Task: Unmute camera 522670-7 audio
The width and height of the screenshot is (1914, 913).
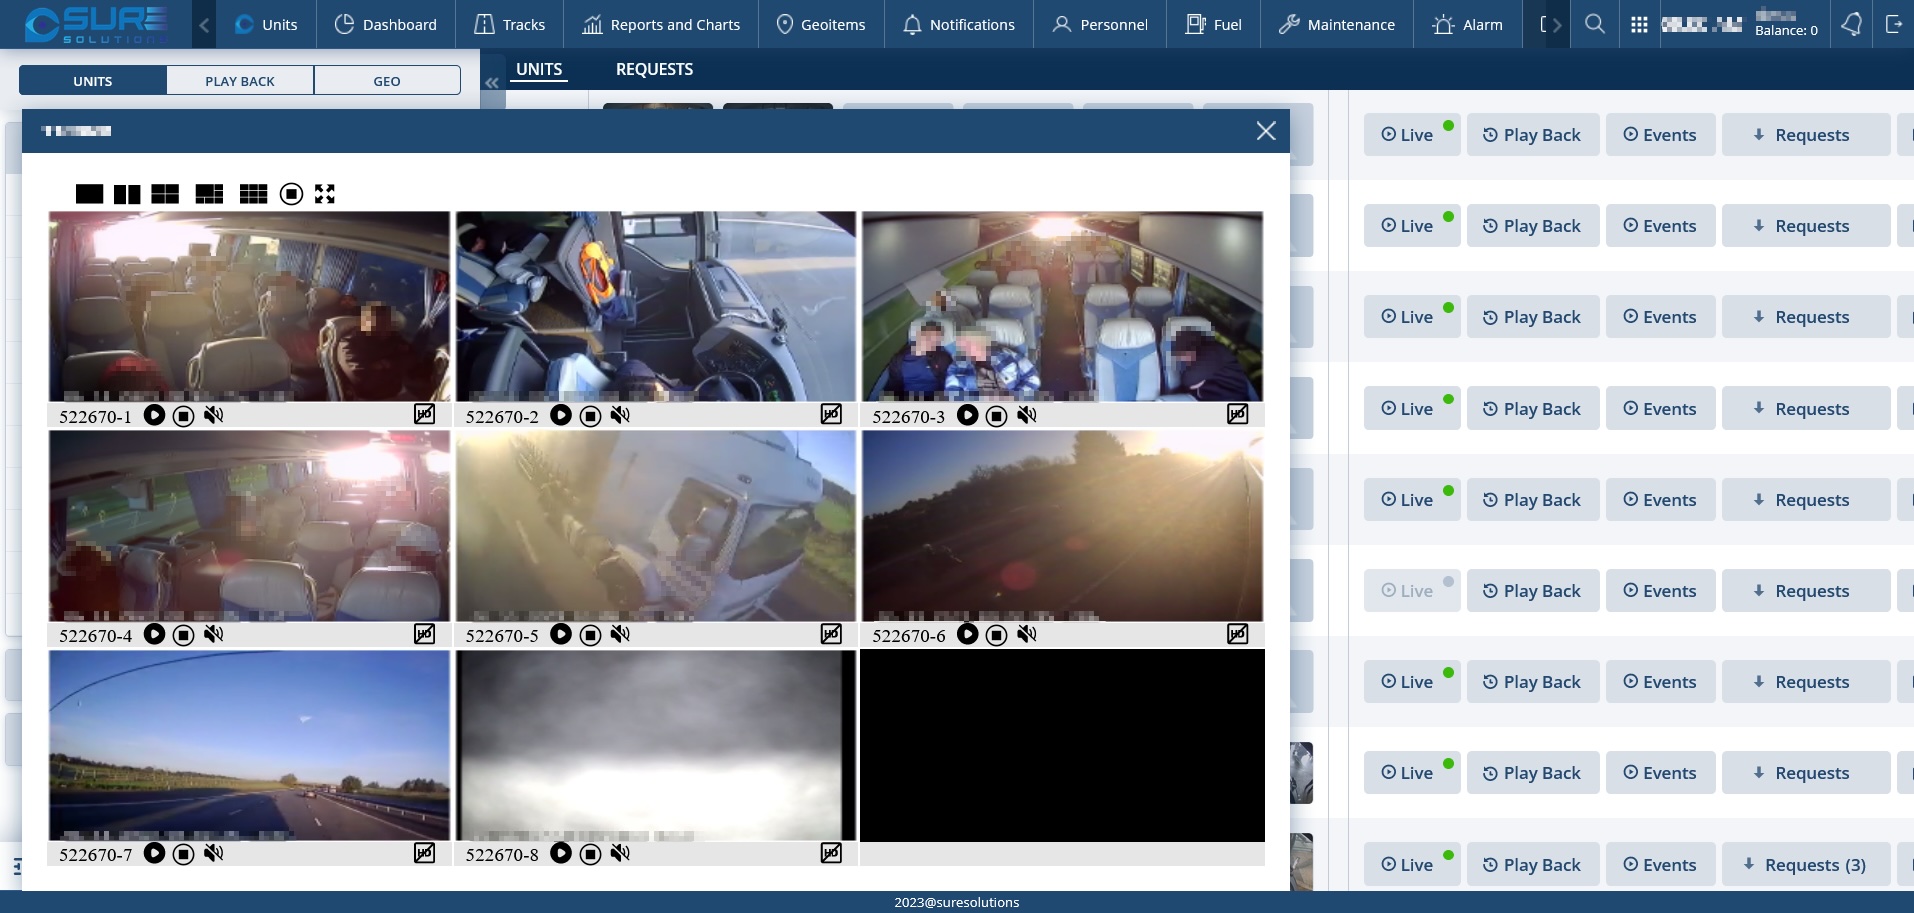Action: (213, 853)
